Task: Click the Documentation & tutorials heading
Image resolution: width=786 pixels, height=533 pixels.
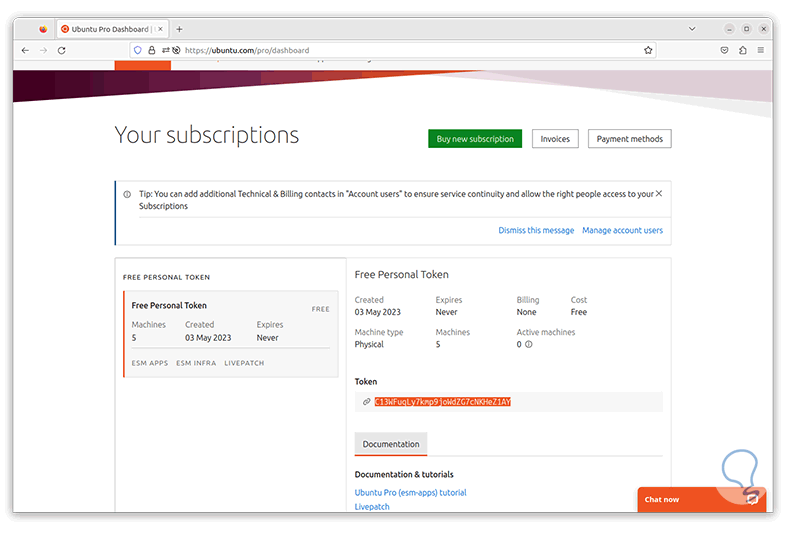Action: [404, 474]
